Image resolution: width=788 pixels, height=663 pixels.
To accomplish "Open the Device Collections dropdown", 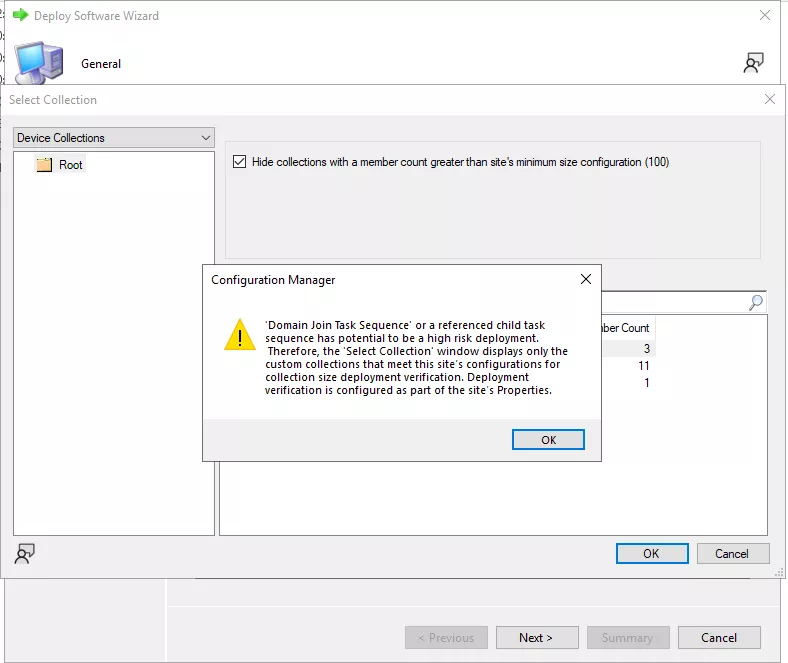I will [114, 138].
